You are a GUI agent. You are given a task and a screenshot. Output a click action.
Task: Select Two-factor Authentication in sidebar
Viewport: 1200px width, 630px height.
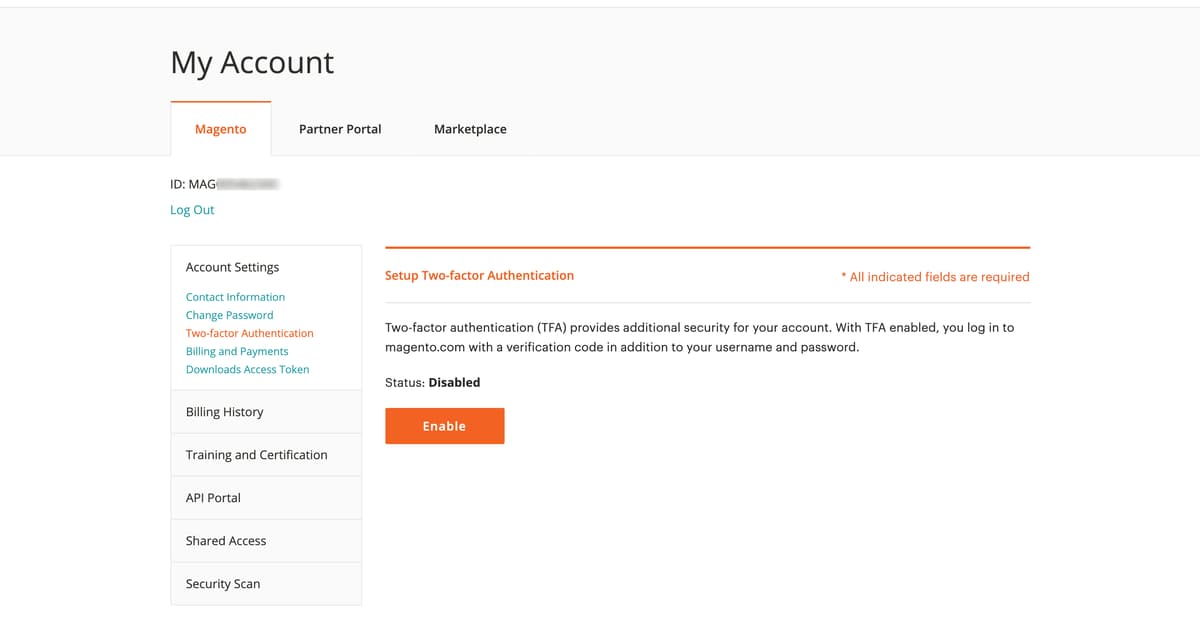(x=249, y=333)
